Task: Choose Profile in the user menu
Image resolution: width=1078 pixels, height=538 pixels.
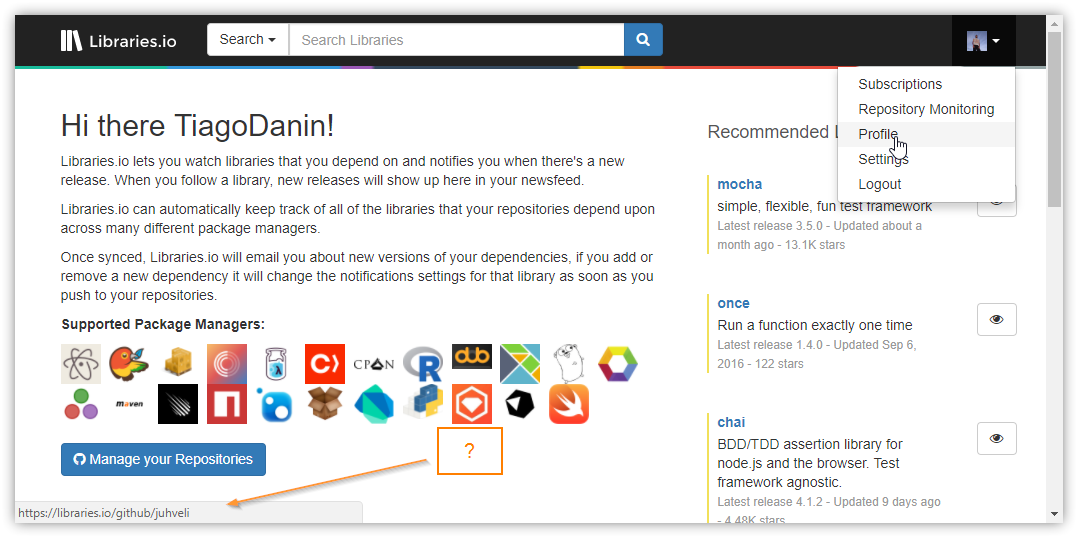Action: [926, 134]
